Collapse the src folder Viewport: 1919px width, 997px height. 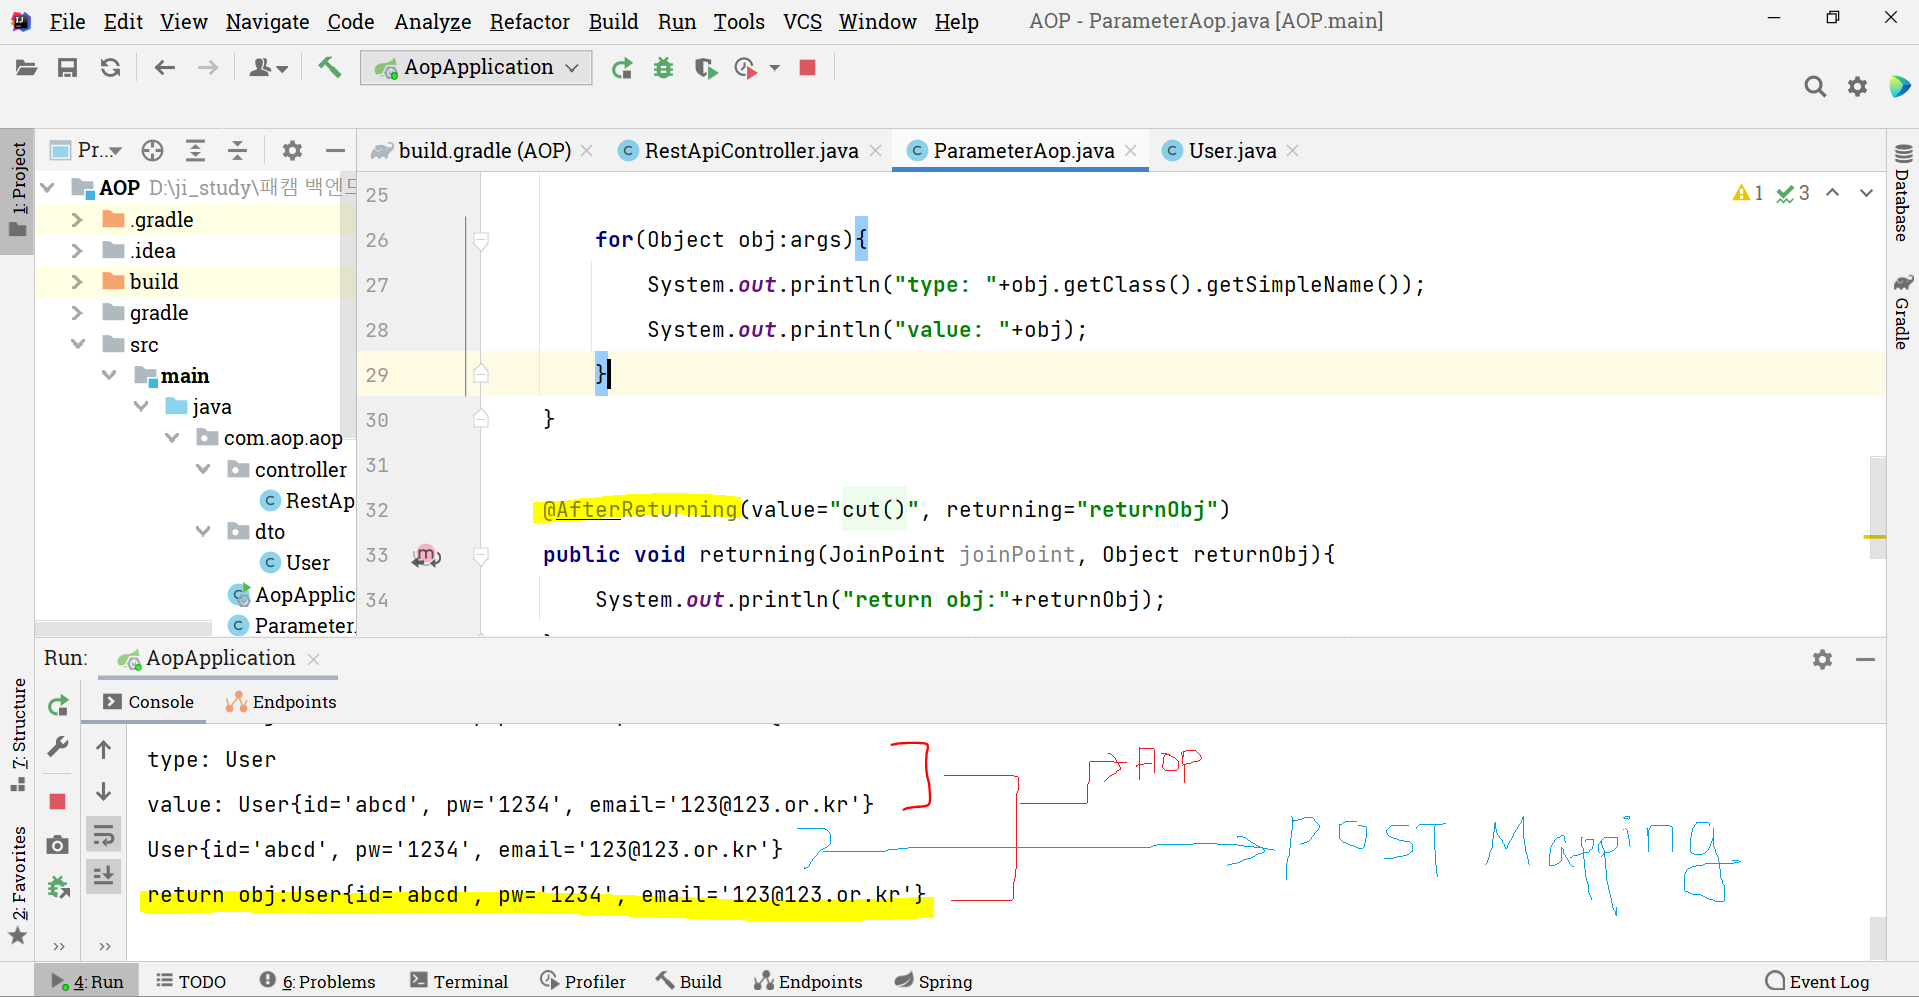coord(78,344)
